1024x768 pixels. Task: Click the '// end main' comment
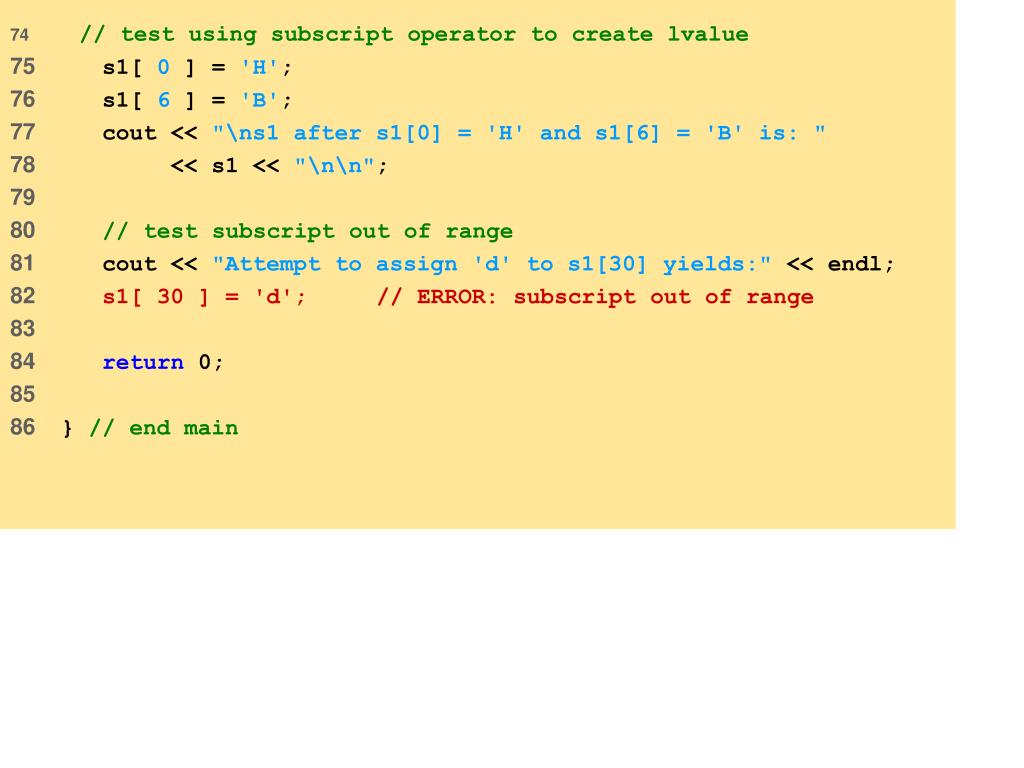164,428
